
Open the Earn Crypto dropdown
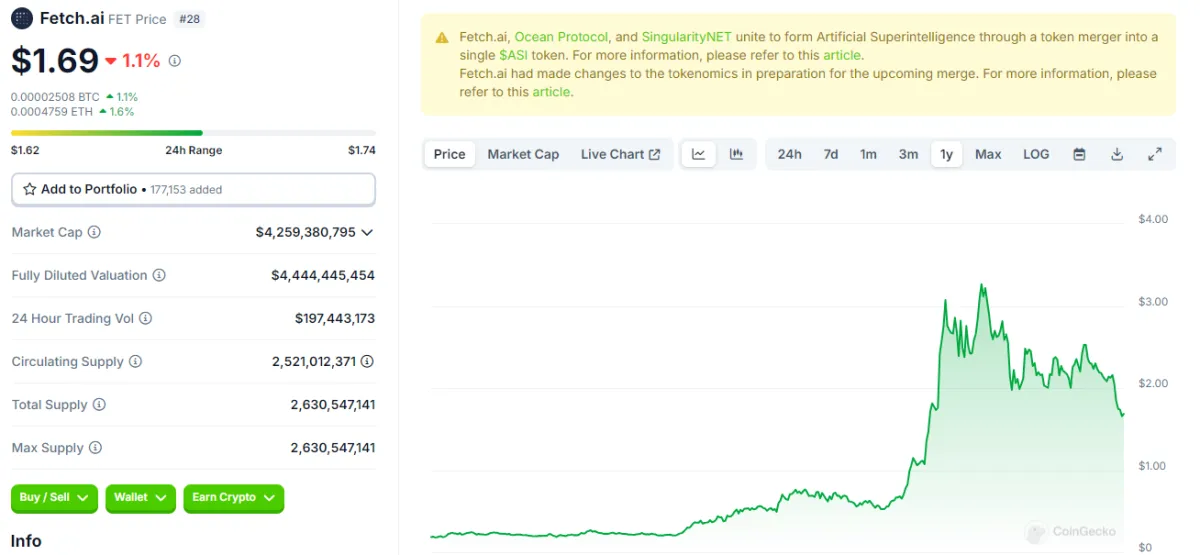(x=233, y=498)
